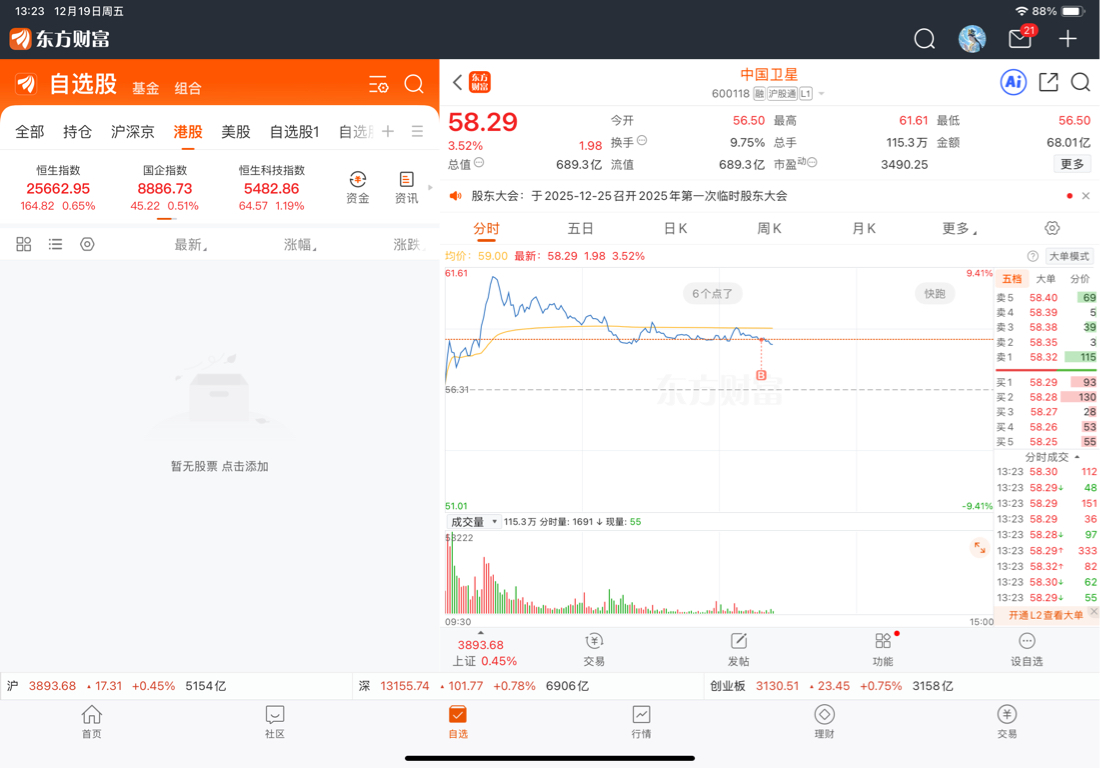The width and height of the screenshot is (1100, 768).
Task: Open 成交量 indicator dropdown
Action: coord(474,522)
